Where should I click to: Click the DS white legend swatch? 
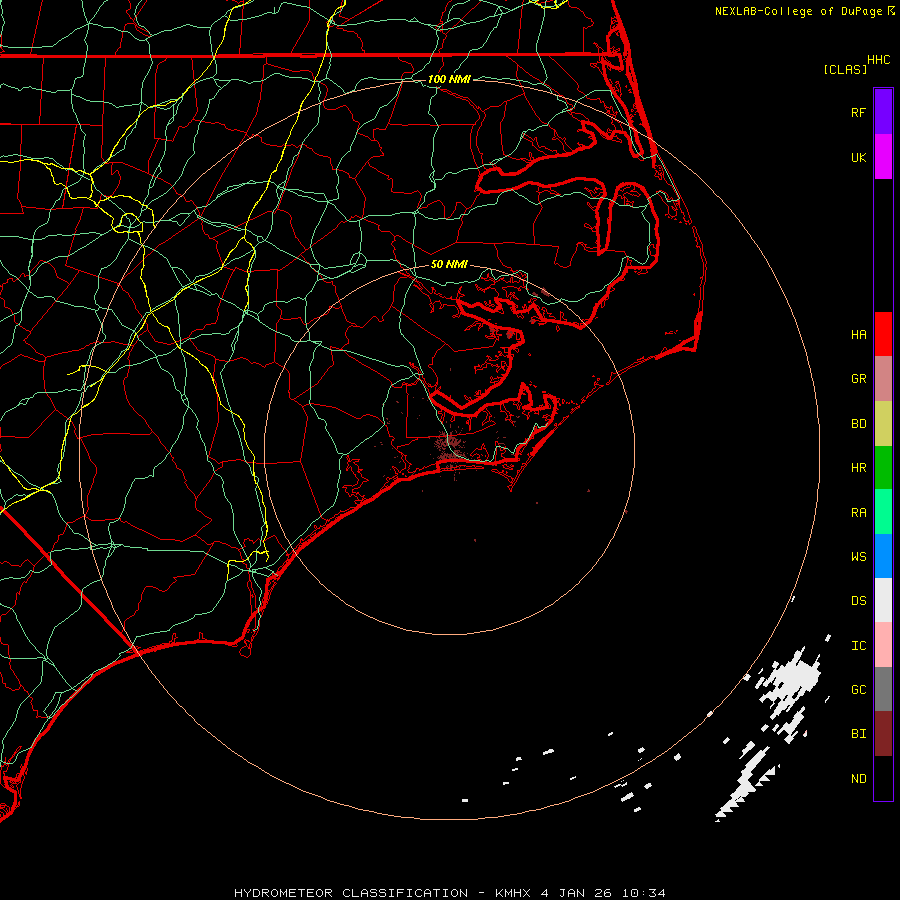(x=883, y=600)
